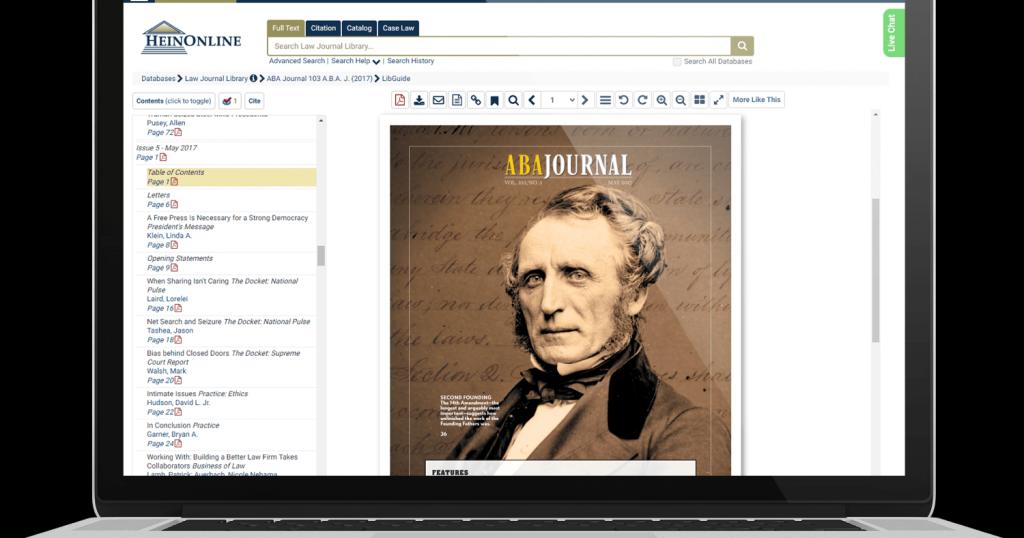
Task: Select the Citation tab
Action: click(x=323, y=28)
